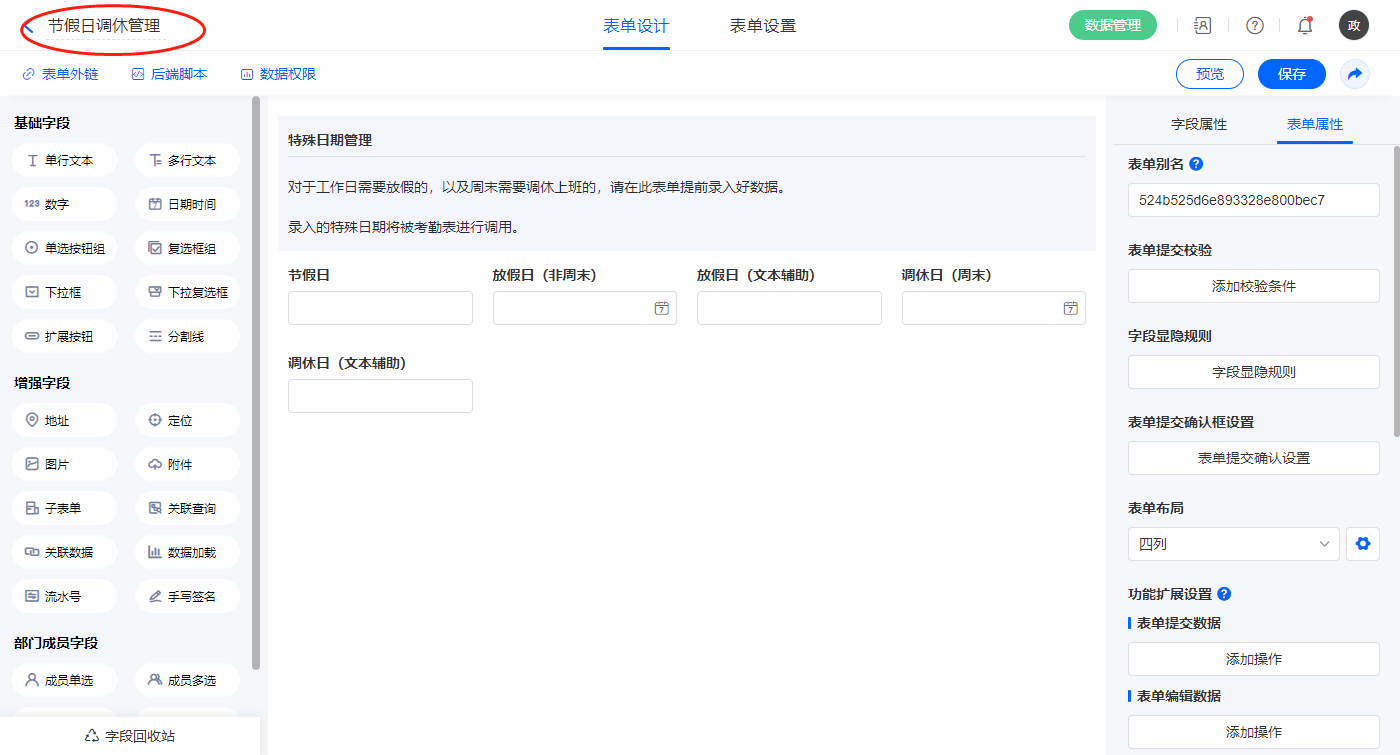Click the 节假日 text input field

[380, 309]
